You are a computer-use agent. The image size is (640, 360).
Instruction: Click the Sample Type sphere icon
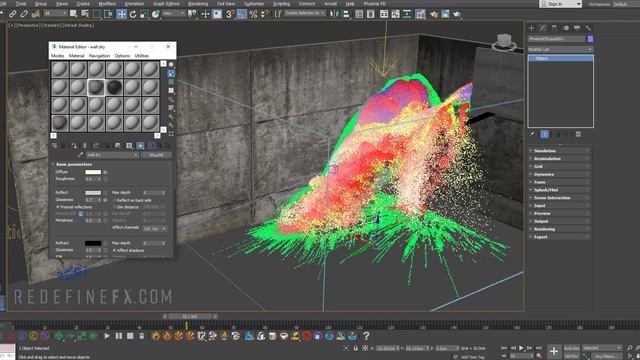(x=171, y=64)
